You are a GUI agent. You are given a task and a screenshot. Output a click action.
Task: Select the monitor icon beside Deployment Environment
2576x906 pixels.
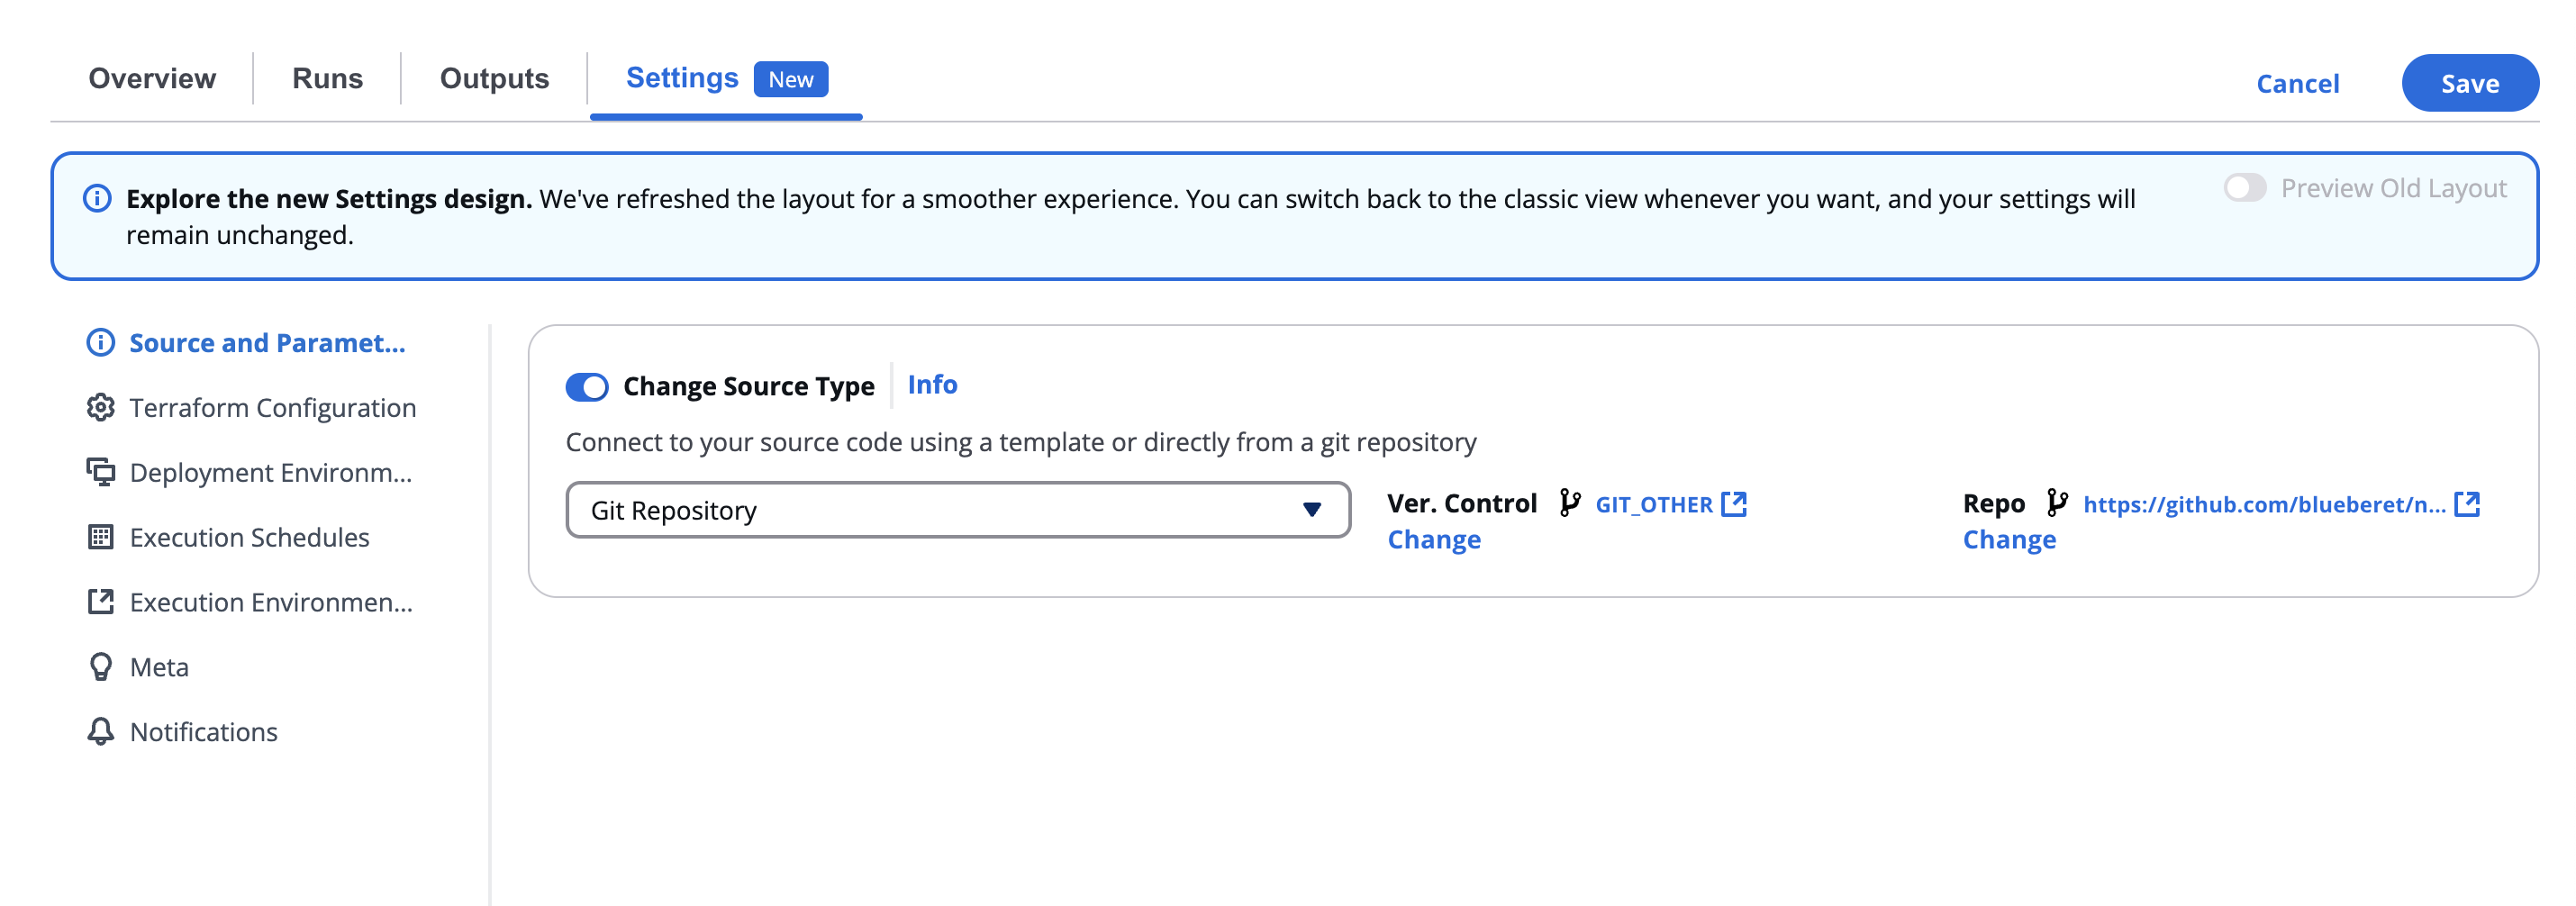click(99, 471)
